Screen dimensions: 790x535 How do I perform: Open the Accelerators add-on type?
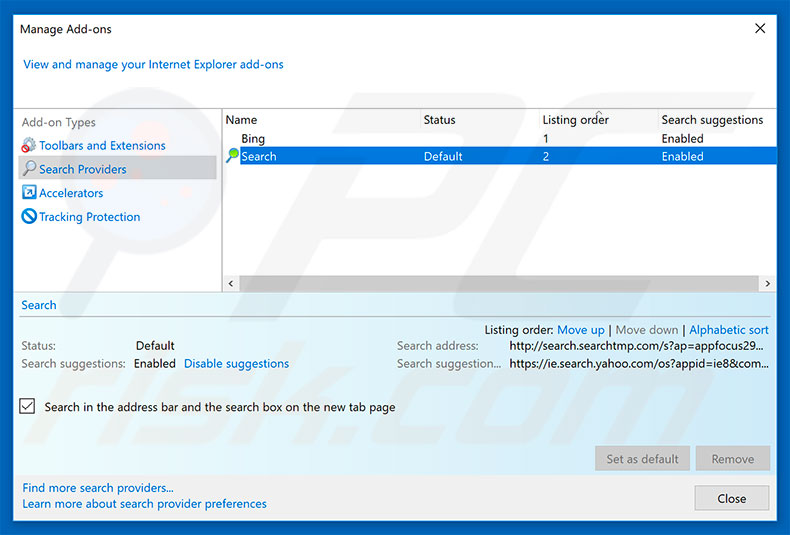[x=71, y=193]
